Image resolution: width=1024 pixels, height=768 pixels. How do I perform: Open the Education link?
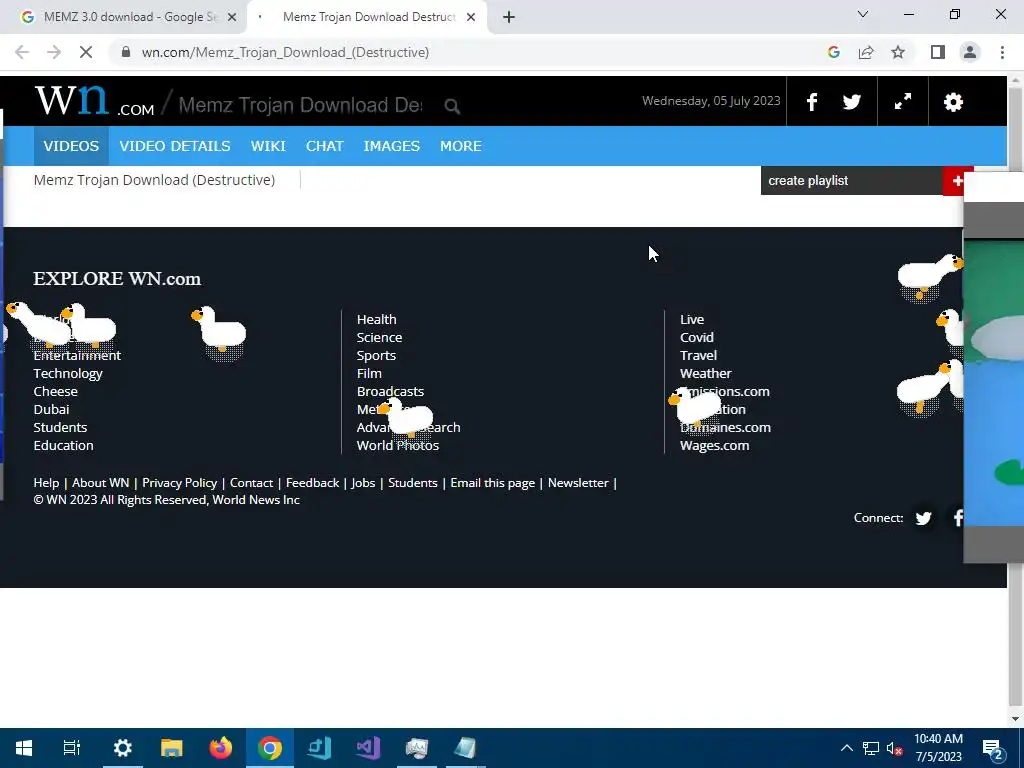click(x=63, y=445)
